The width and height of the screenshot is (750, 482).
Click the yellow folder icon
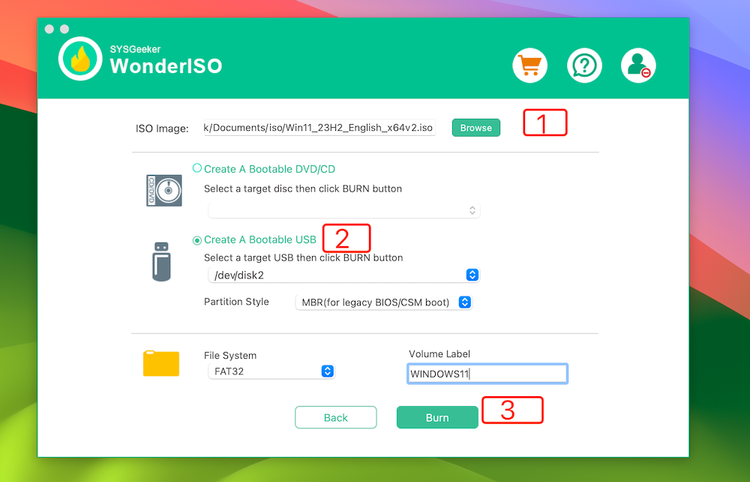(x=161, y=363)
